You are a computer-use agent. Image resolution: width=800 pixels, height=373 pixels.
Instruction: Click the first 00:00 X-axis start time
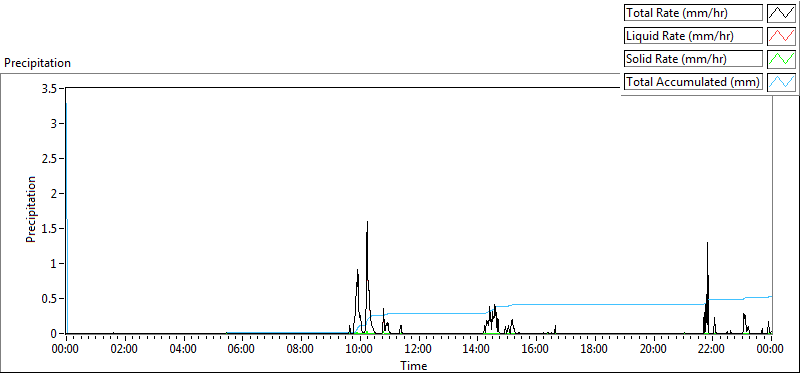[66, 350]
